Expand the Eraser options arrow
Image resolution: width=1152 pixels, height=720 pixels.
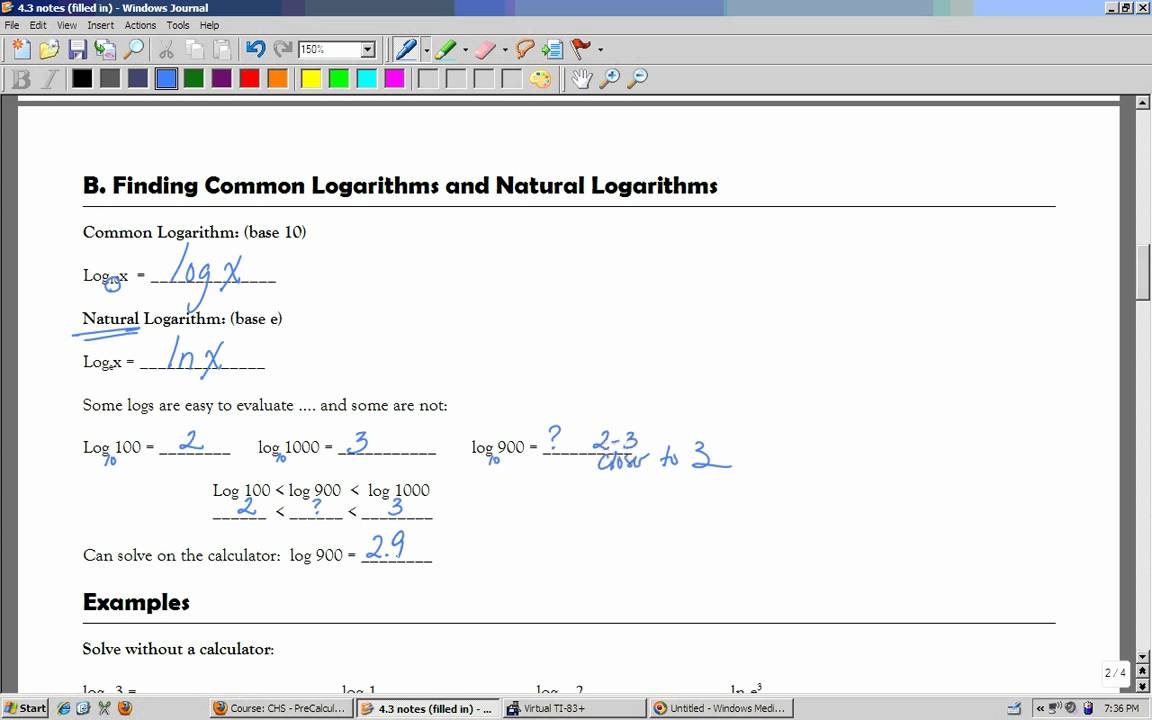505,49
